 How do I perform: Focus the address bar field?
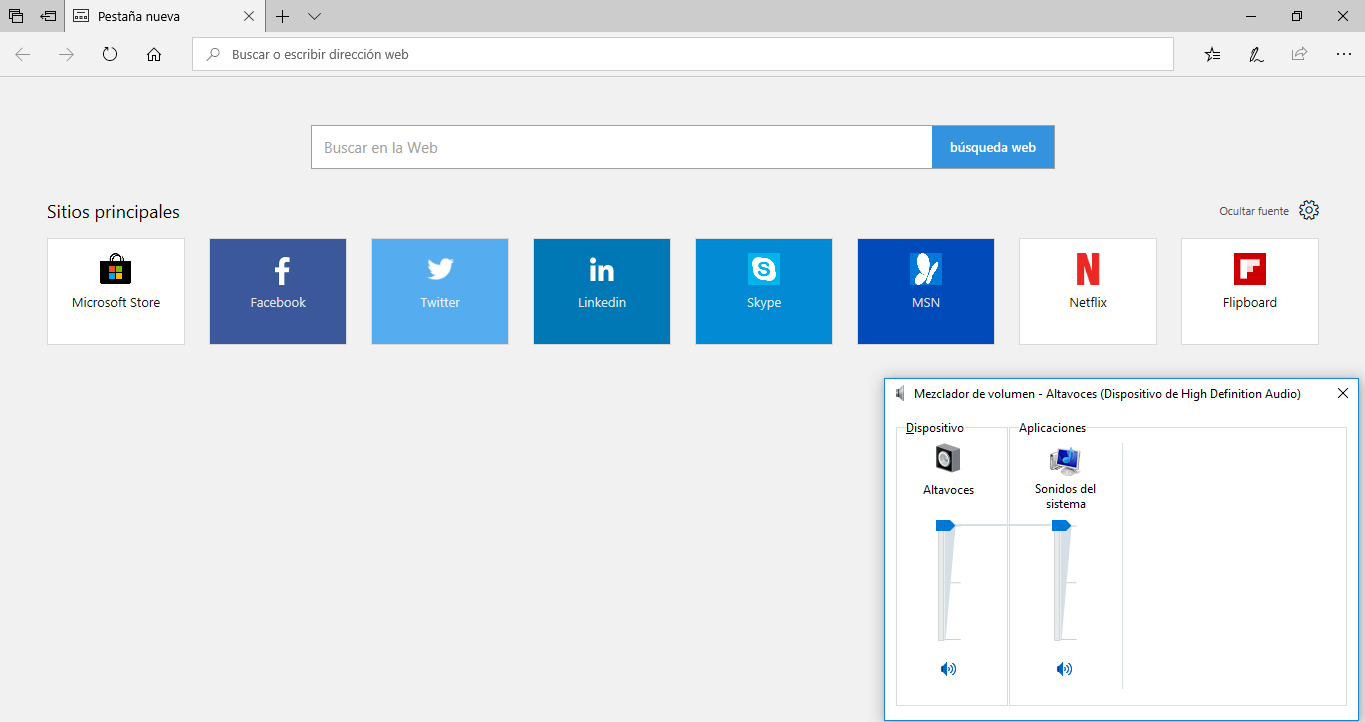[683, 55]
